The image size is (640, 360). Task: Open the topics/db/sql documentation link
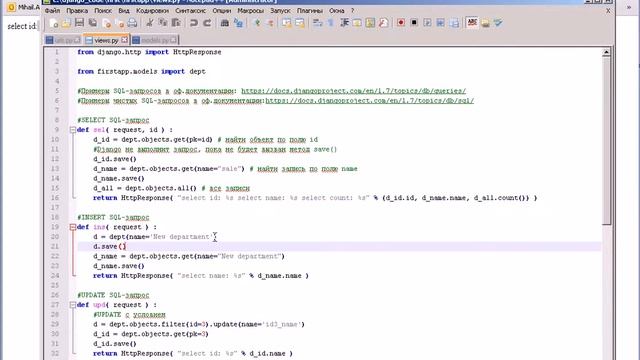coord(369,101)
